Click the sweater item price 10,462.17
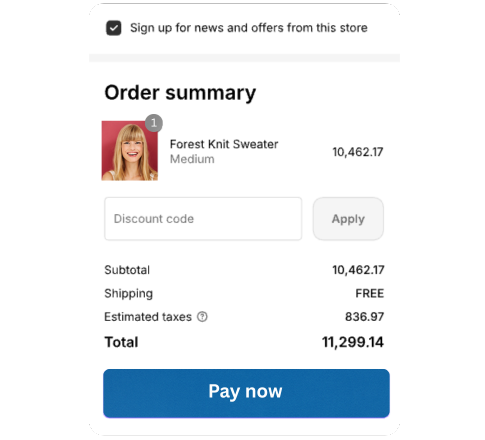The image size is (485, 440). coord(358,152)
